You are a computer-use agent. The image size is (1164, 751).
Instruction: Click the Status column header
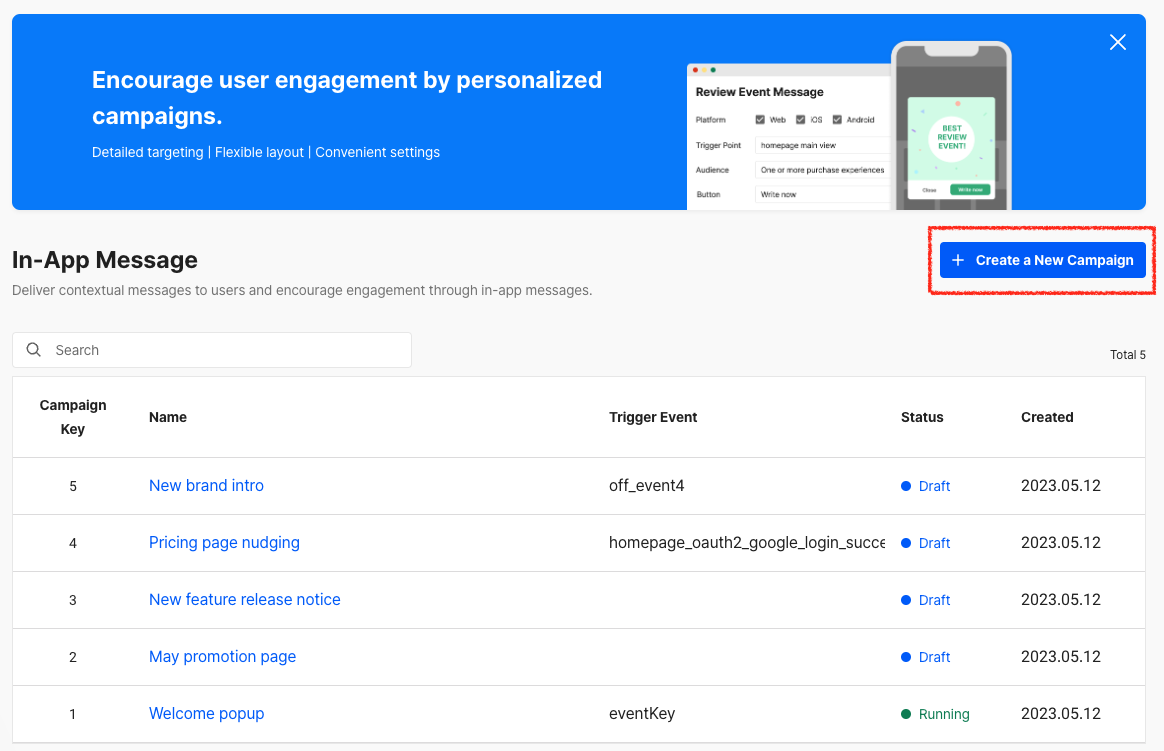922,417
